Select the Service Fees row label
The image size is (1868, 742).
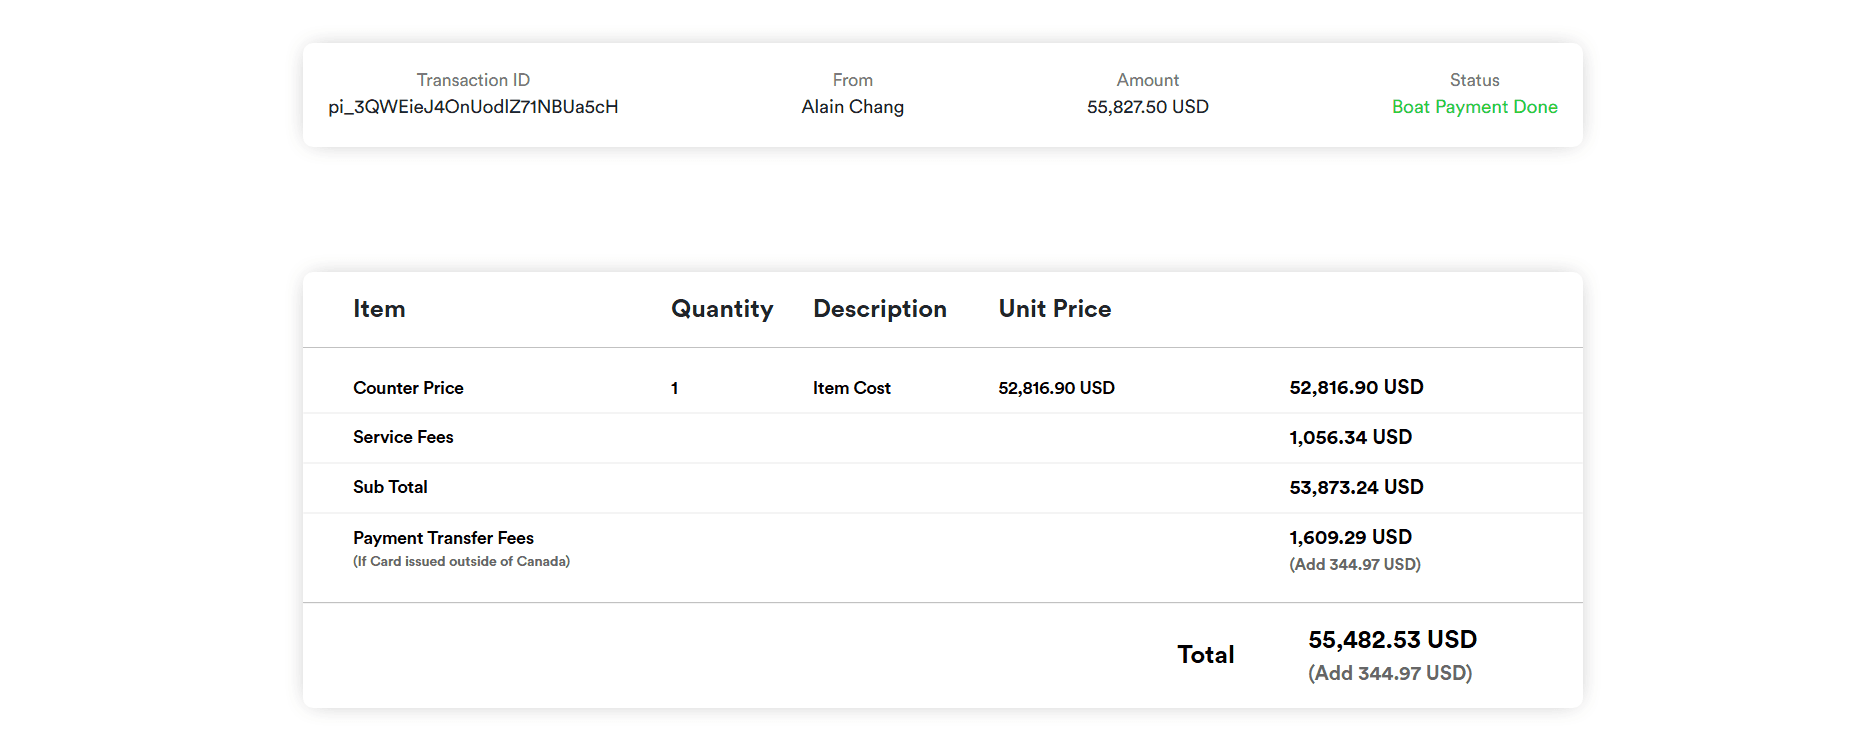point(403,437)
